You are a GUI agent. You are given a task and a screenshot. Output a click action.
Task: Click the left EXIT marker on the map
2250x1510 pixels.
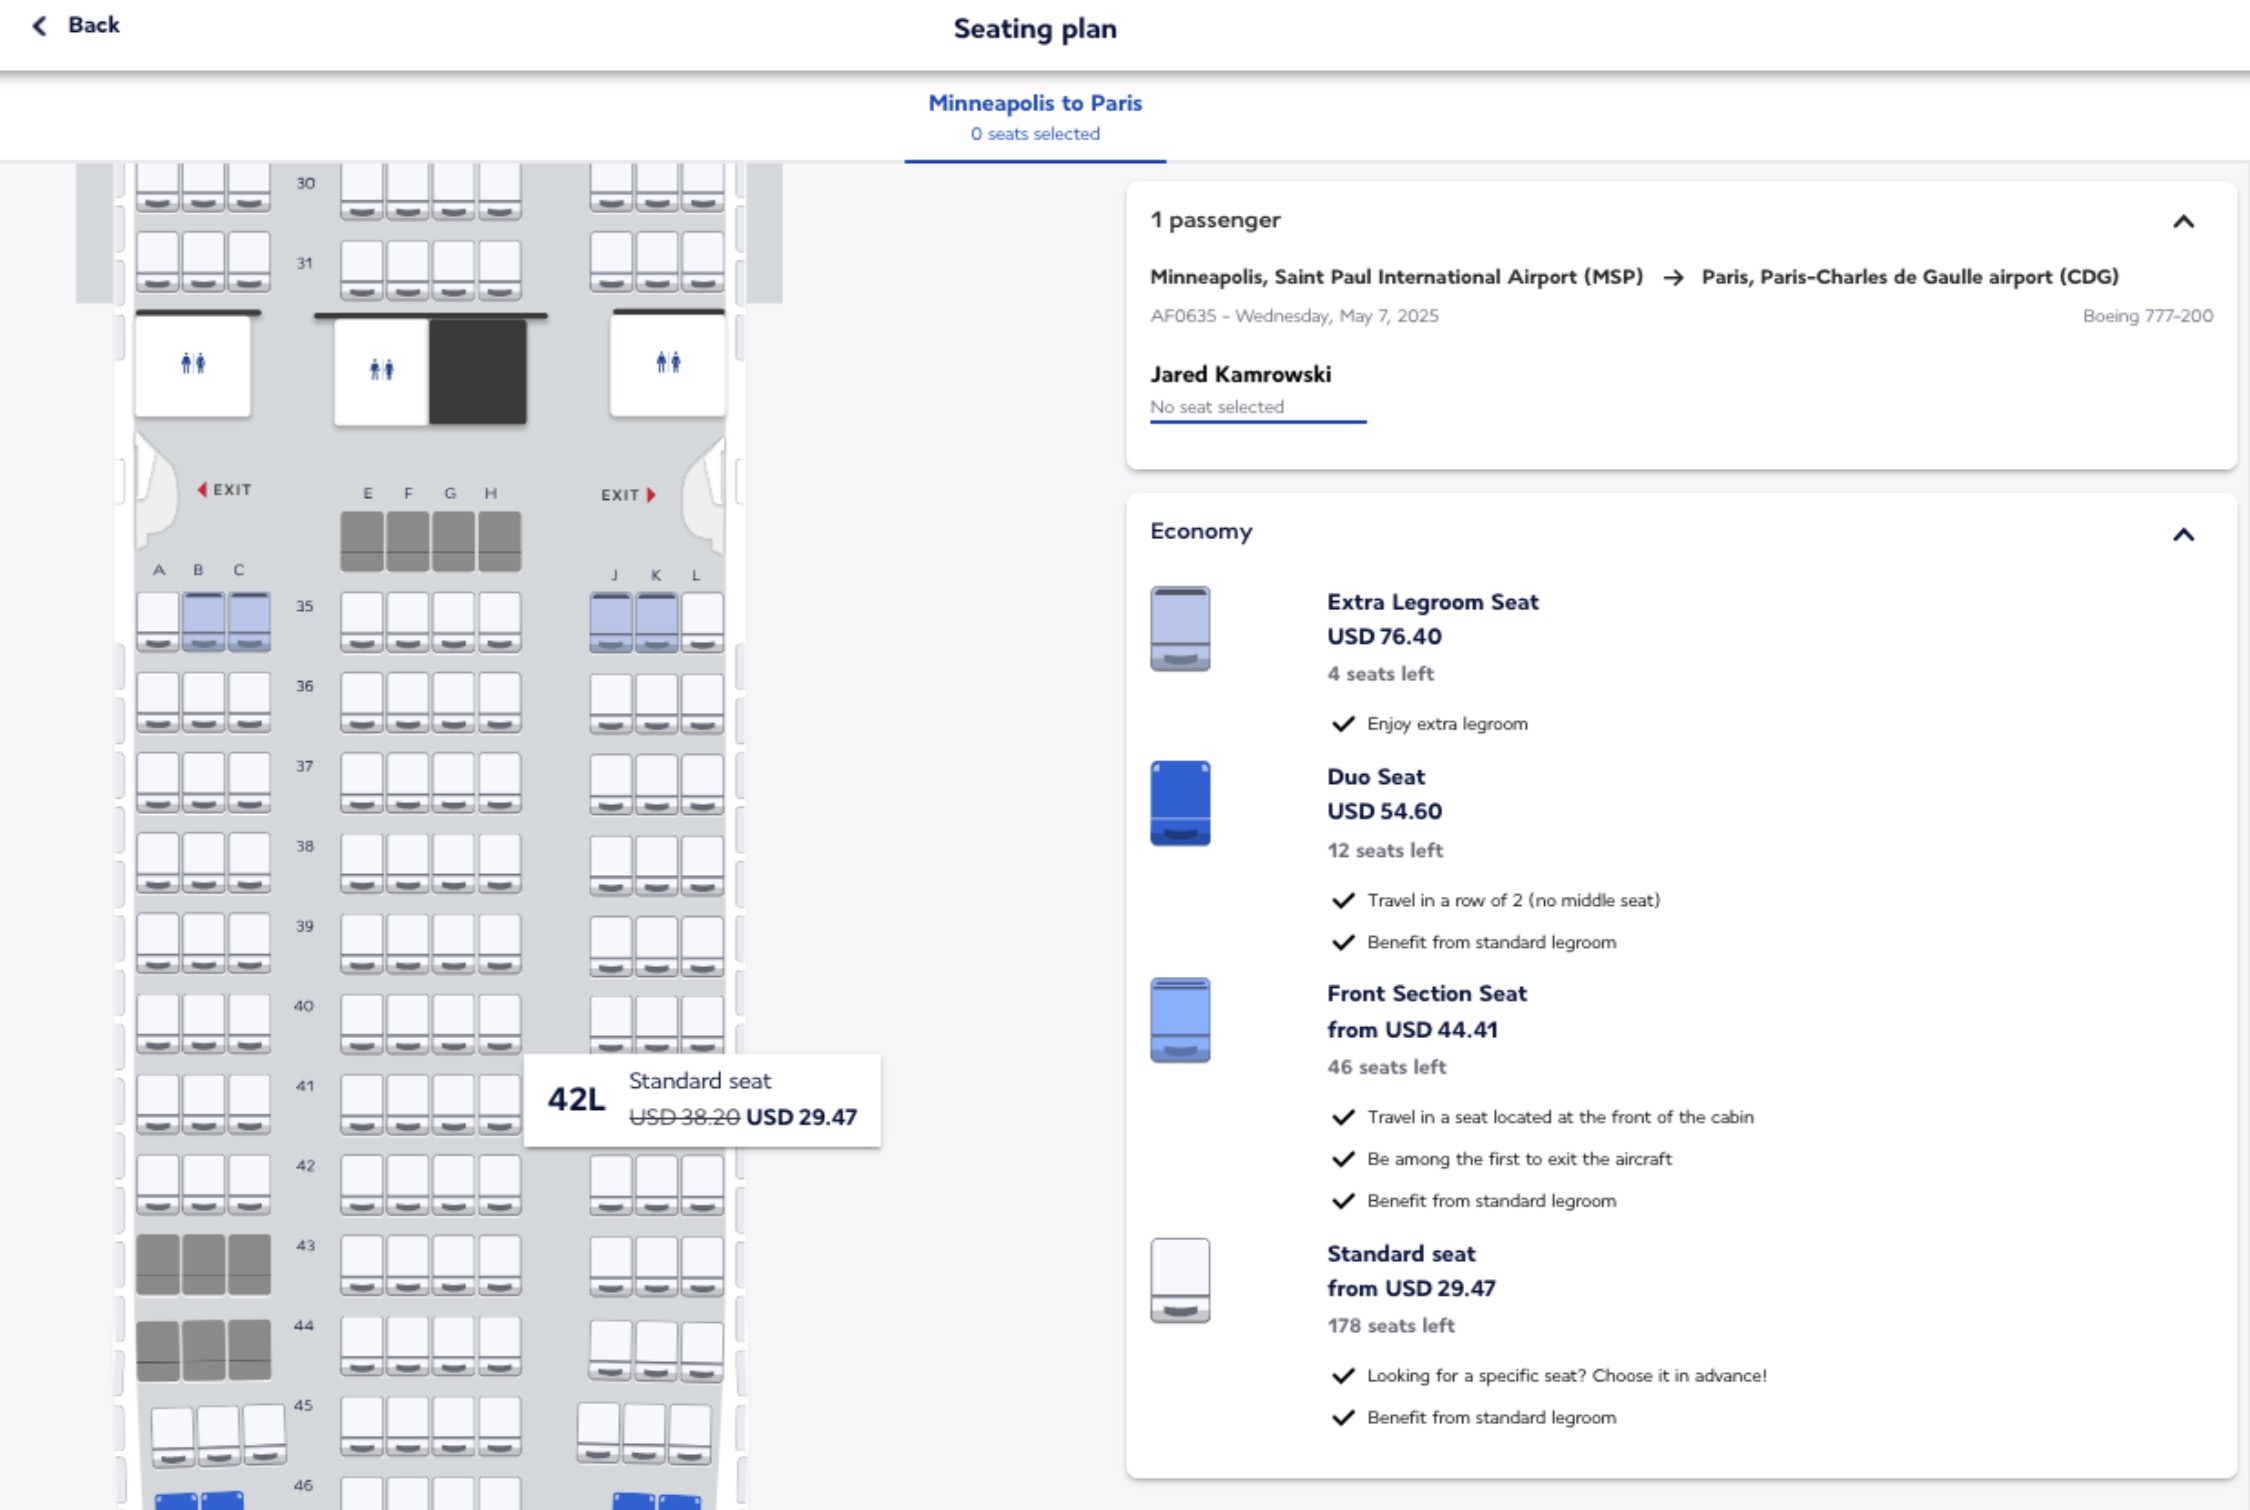click(223, 489)
